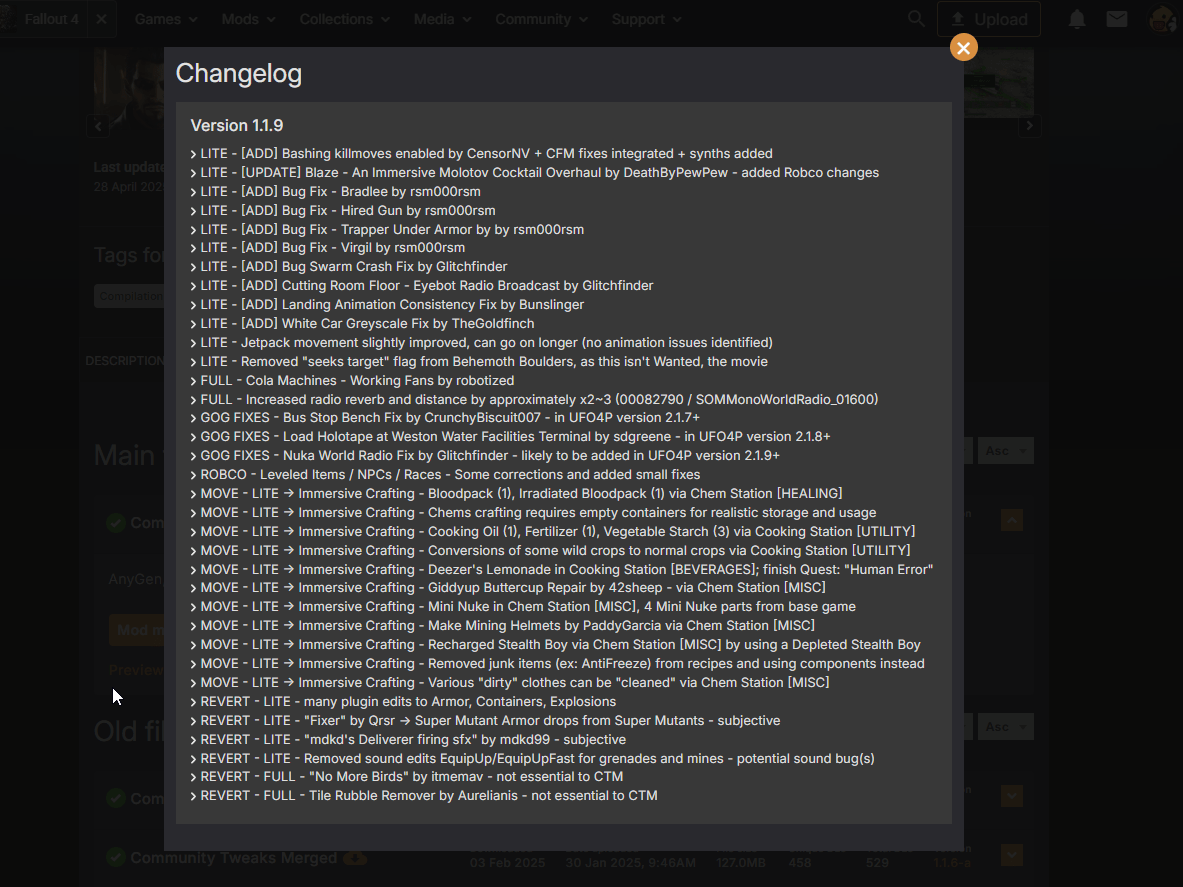Open the Games menu
Viewport: 1183px width, 887px height.
tap(166, 19)
